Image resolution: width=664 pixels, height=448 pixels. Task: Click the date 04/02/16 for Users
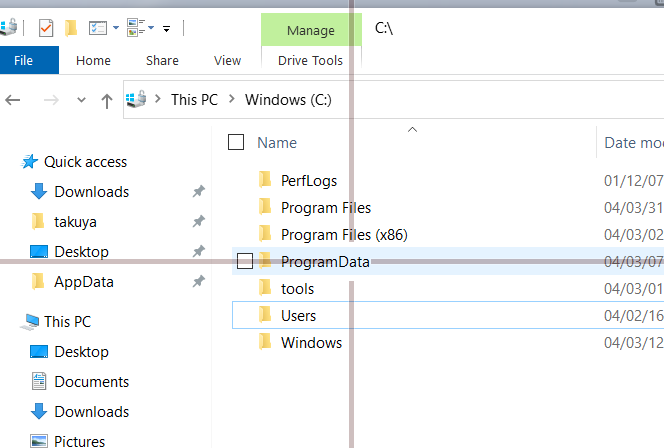(x=634, y=316)
